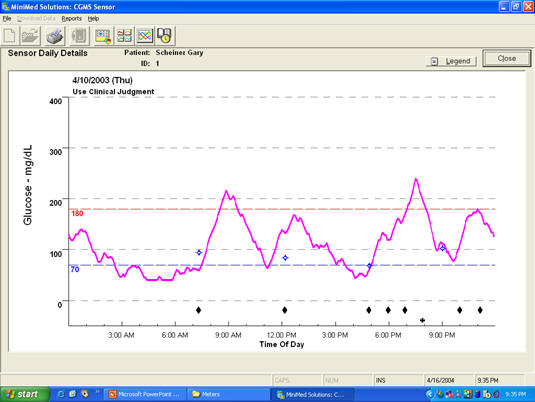Open the Reports menu

tap(71, 18)
